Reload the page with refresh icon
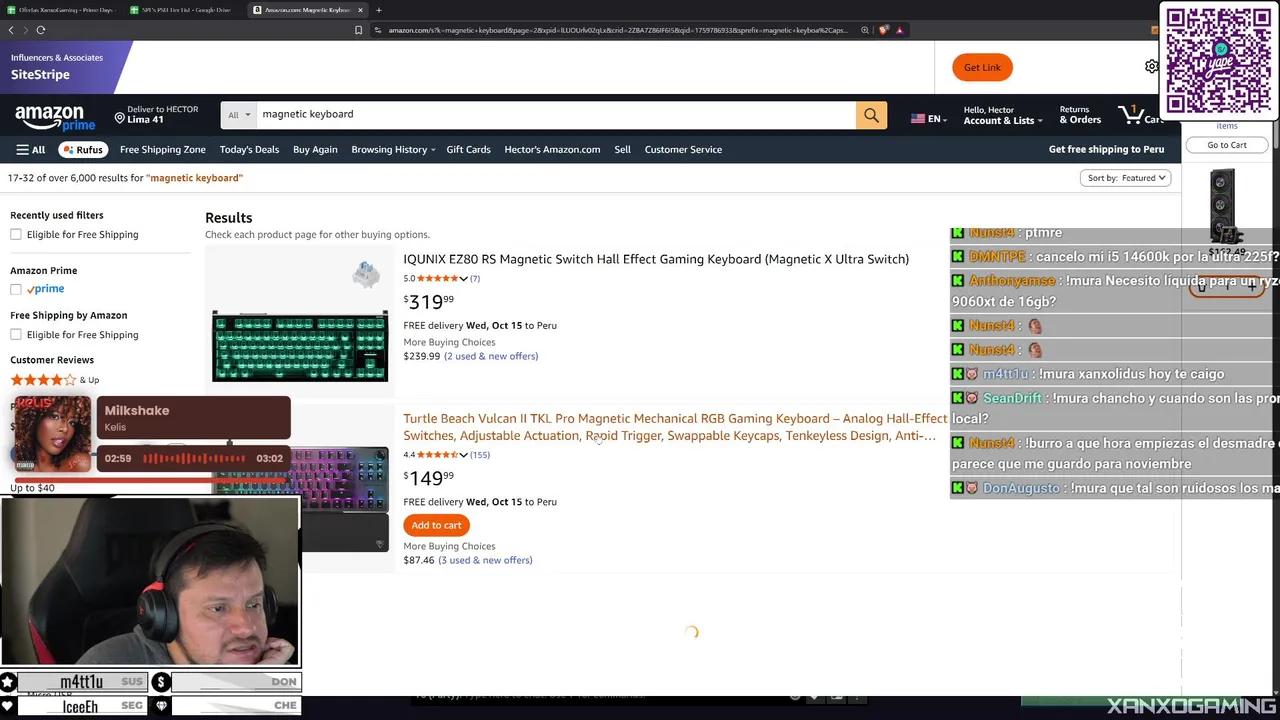Viewport: 1280px width, 720px height. pyautogui.click(x=41, y=30)
